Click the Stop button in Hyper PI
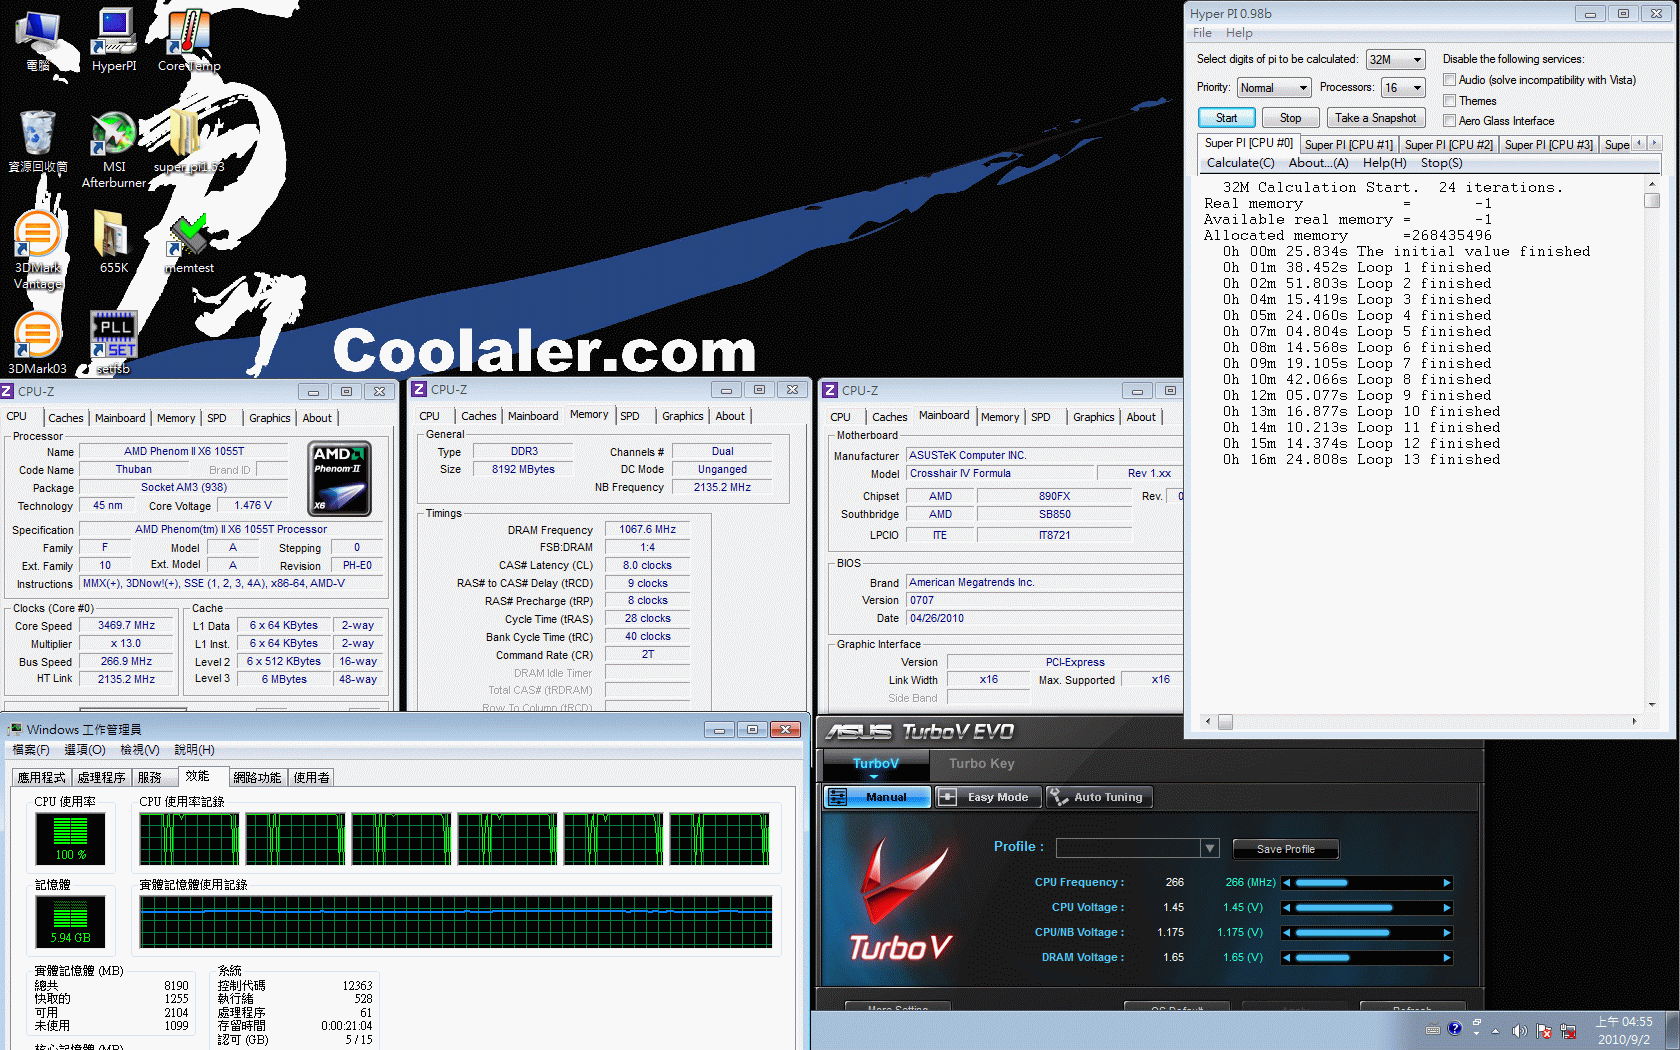 coord(1290,118)
